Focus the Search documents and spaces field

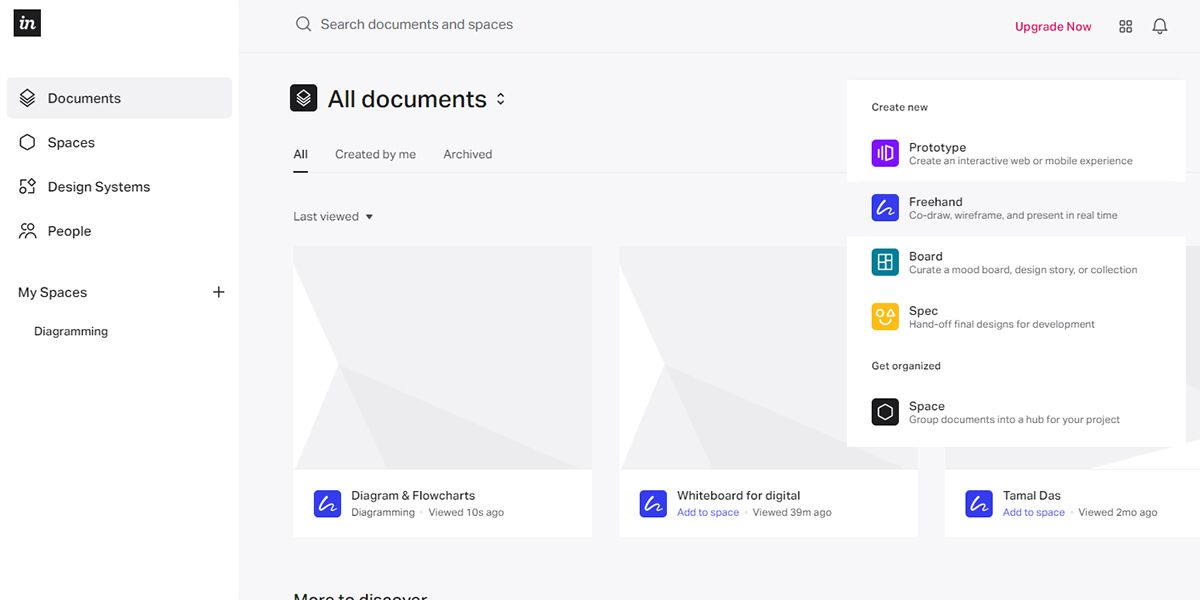416,24
